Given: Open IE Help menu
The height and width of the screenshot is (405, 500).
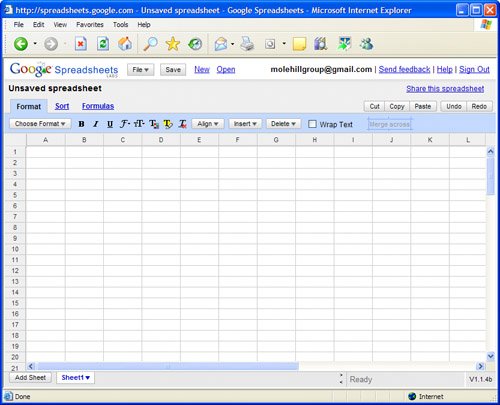Looking at the screenshot, I should point(144,25).
